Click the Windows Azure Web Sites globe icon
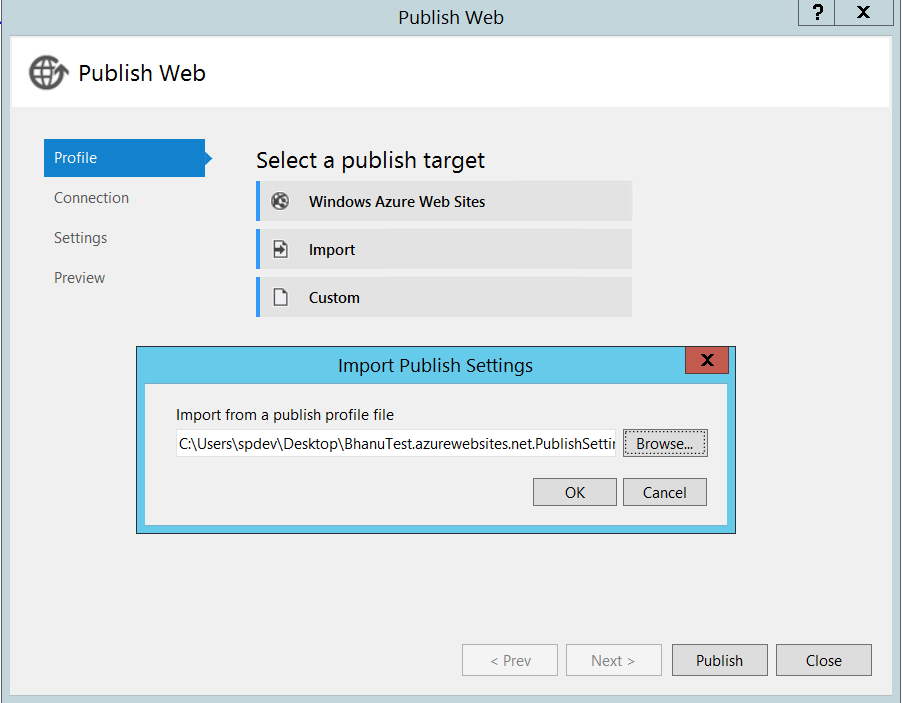The image size is (902, 703). pos(280,201)
